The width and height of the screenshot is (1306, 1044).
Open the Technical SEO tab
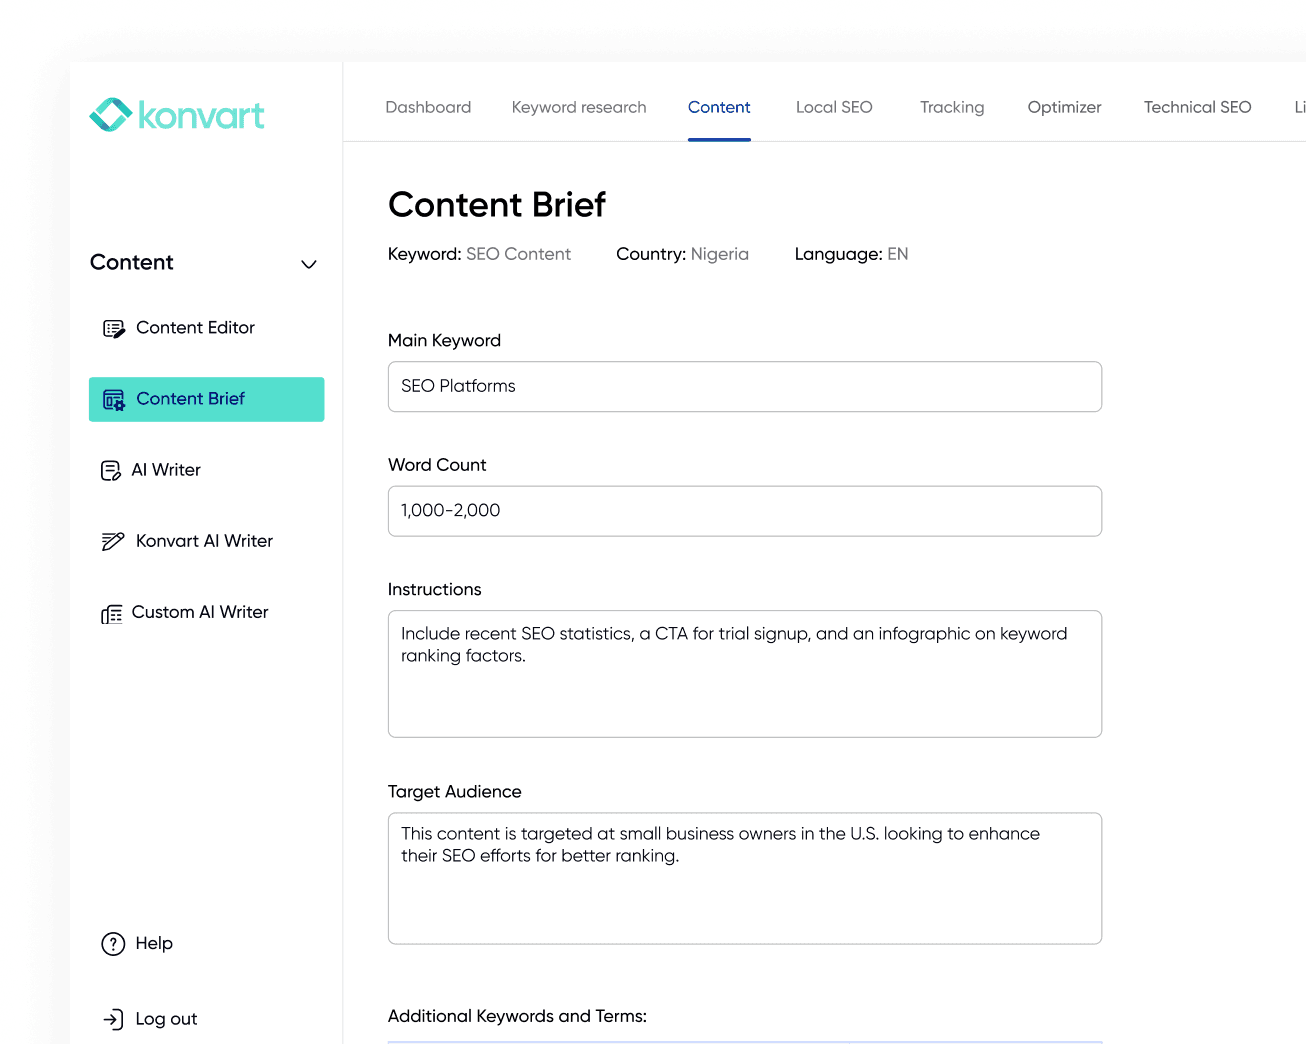[x=1197, y=107]
